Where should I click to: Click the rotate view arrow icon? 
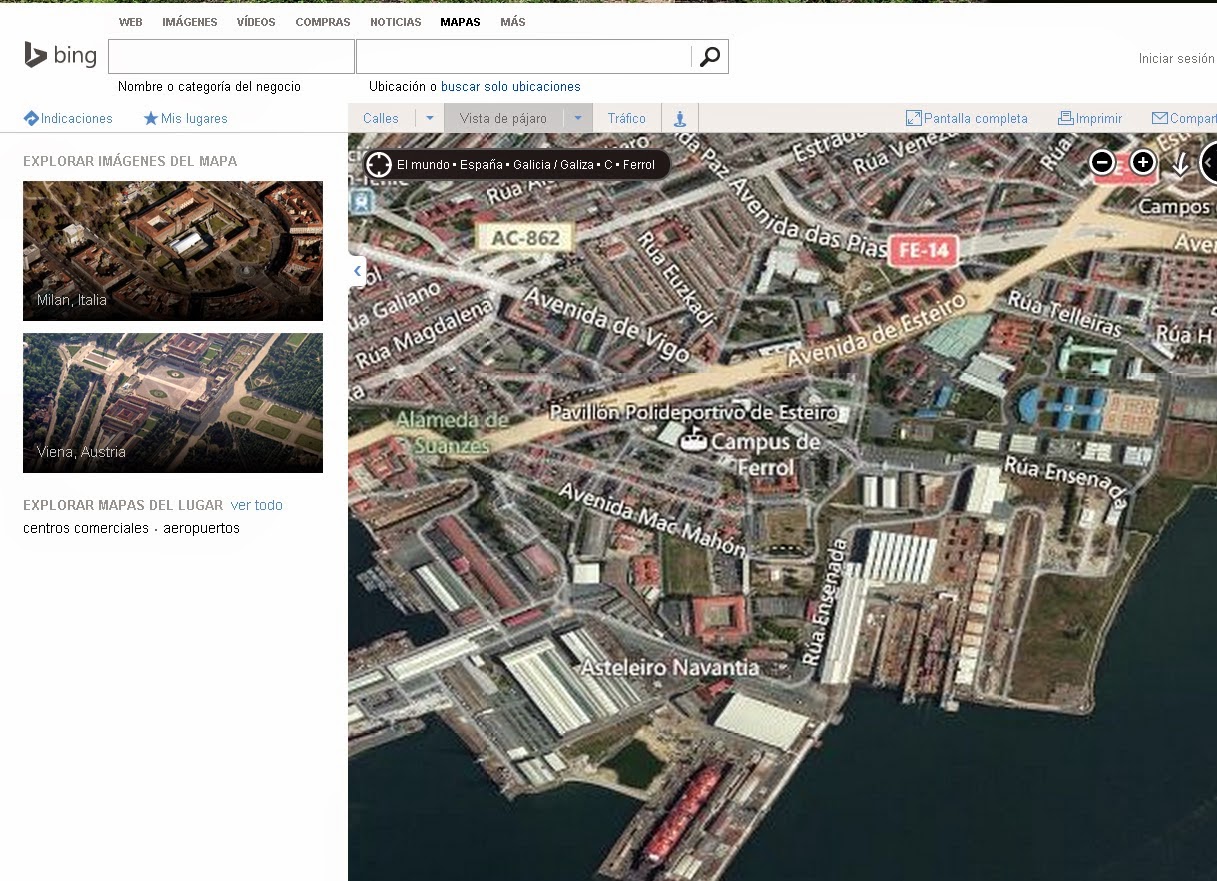coord(1180,163)
